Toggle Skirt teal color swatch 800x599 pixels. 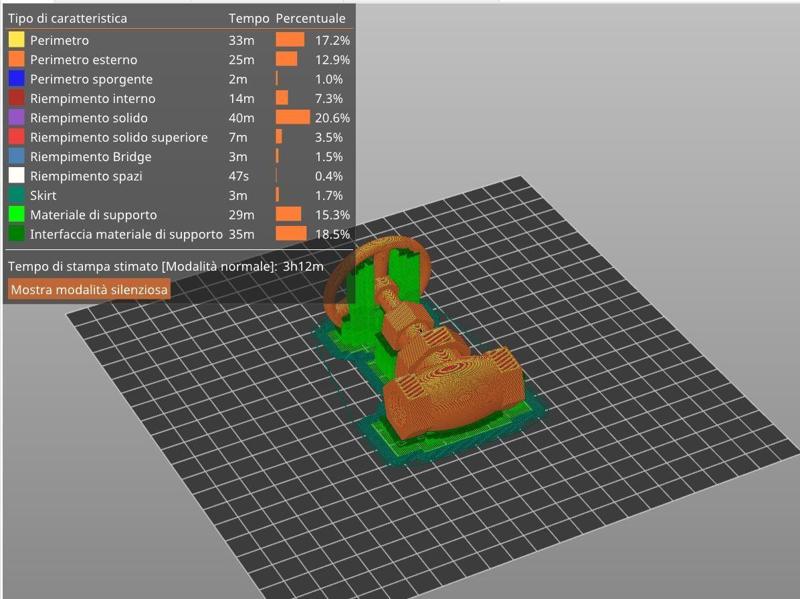pyautogui.click(x=16, y=195)
